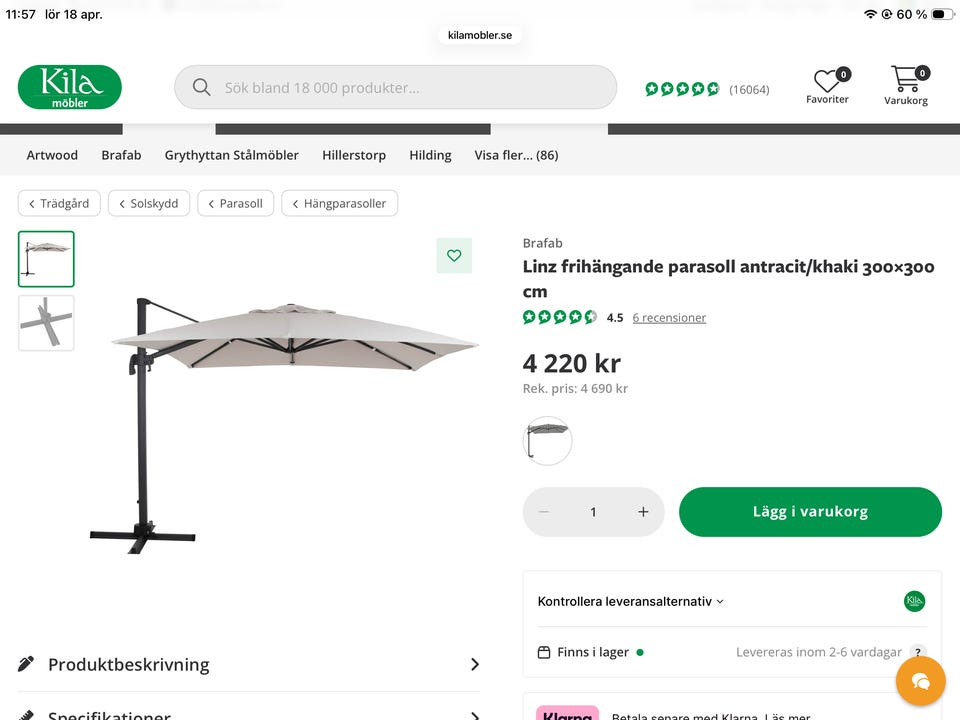This screenshot has width=960, height=720.
Task: Toggle the green heart to favorite the parasol
Action: point(454,255)
